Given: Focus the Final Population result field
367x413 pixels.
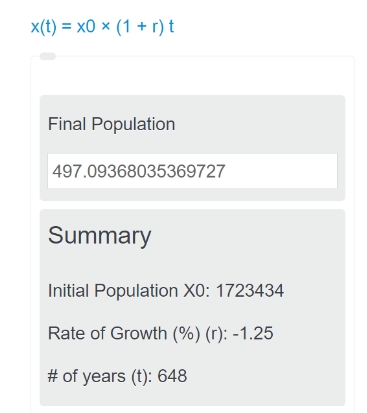Looking at the screenshot, I should point(192,171).
